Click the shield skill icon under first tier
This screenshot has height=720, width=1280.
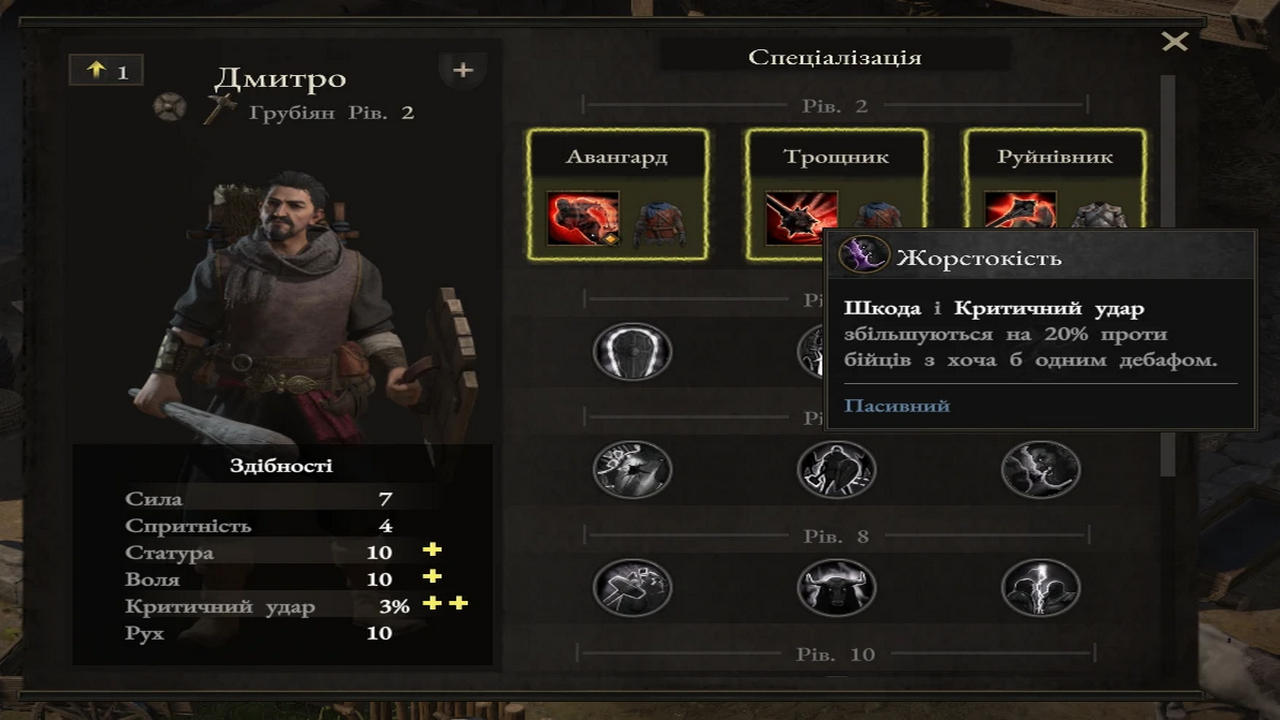point(632,351)
